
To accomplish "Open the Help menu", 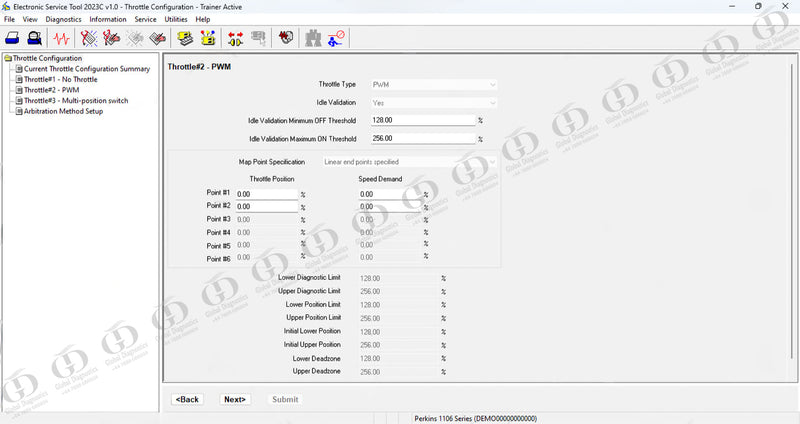I will pyautogui.click(x=203, y=19).
